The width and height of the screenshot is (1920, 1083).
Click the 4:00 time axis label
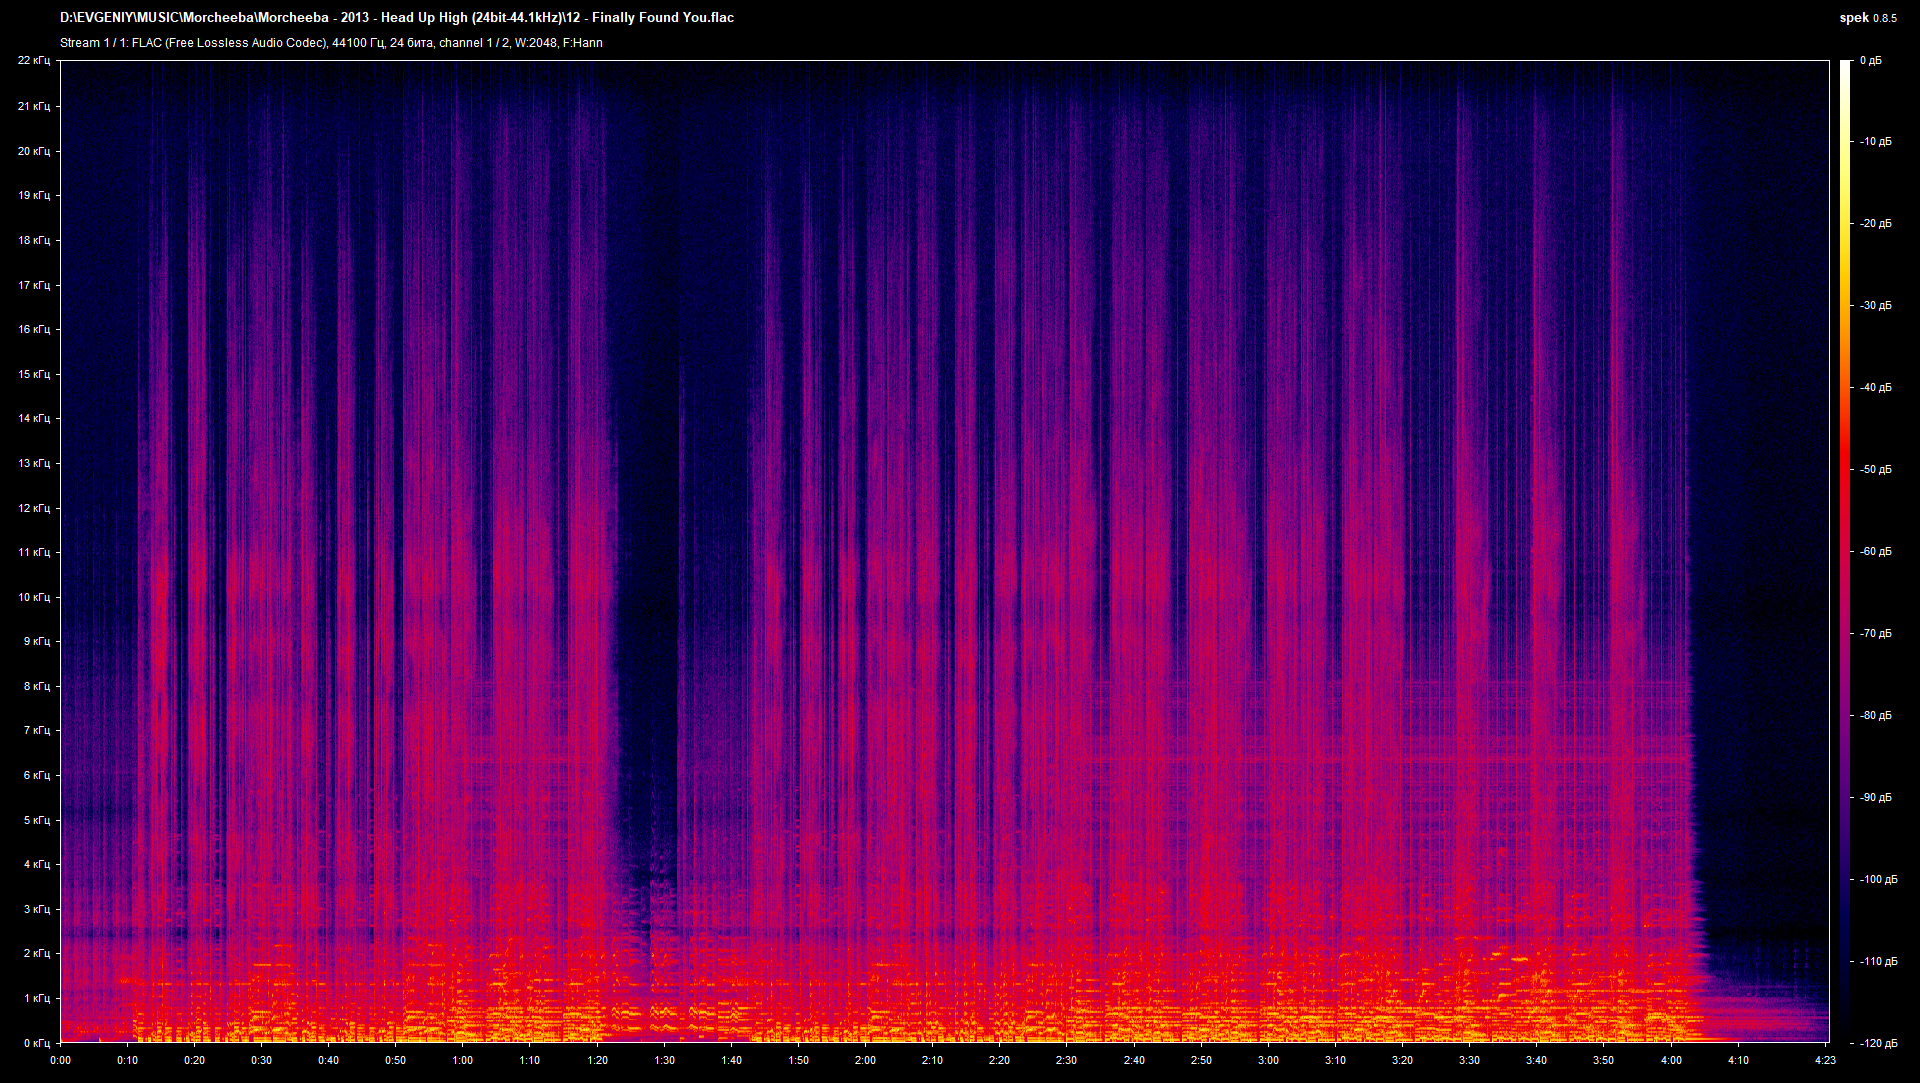point(1671,1061)
